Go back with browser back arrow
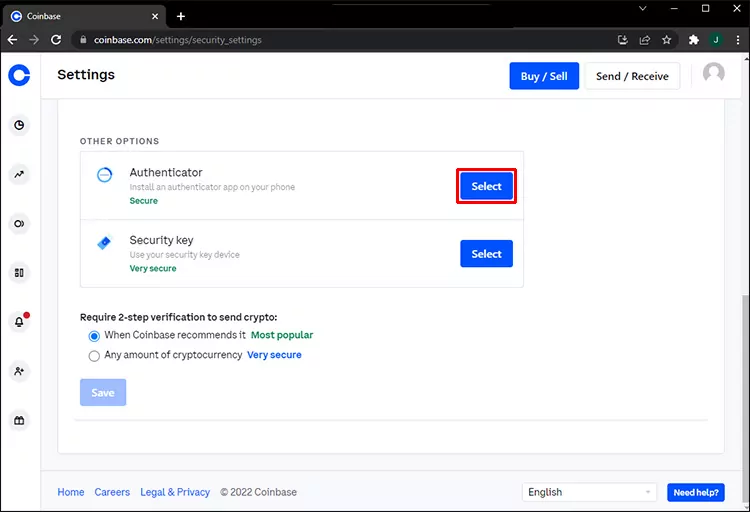The width and height of the screenshot is (750, 512). pos(12,40)
